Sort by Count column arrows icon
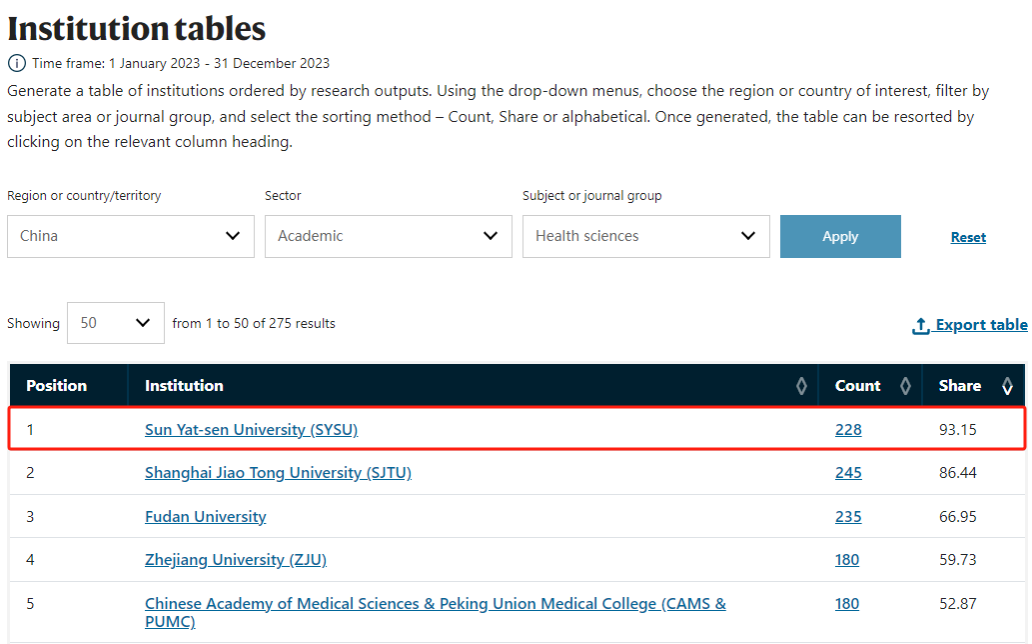The height and width of the screenshot is (644, 1032). (905, 386)
